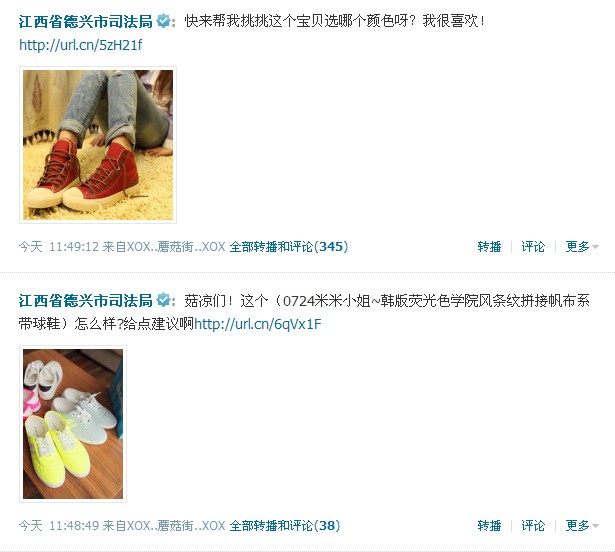Expand 更多 dropdown on the first post

pos(582,247)
